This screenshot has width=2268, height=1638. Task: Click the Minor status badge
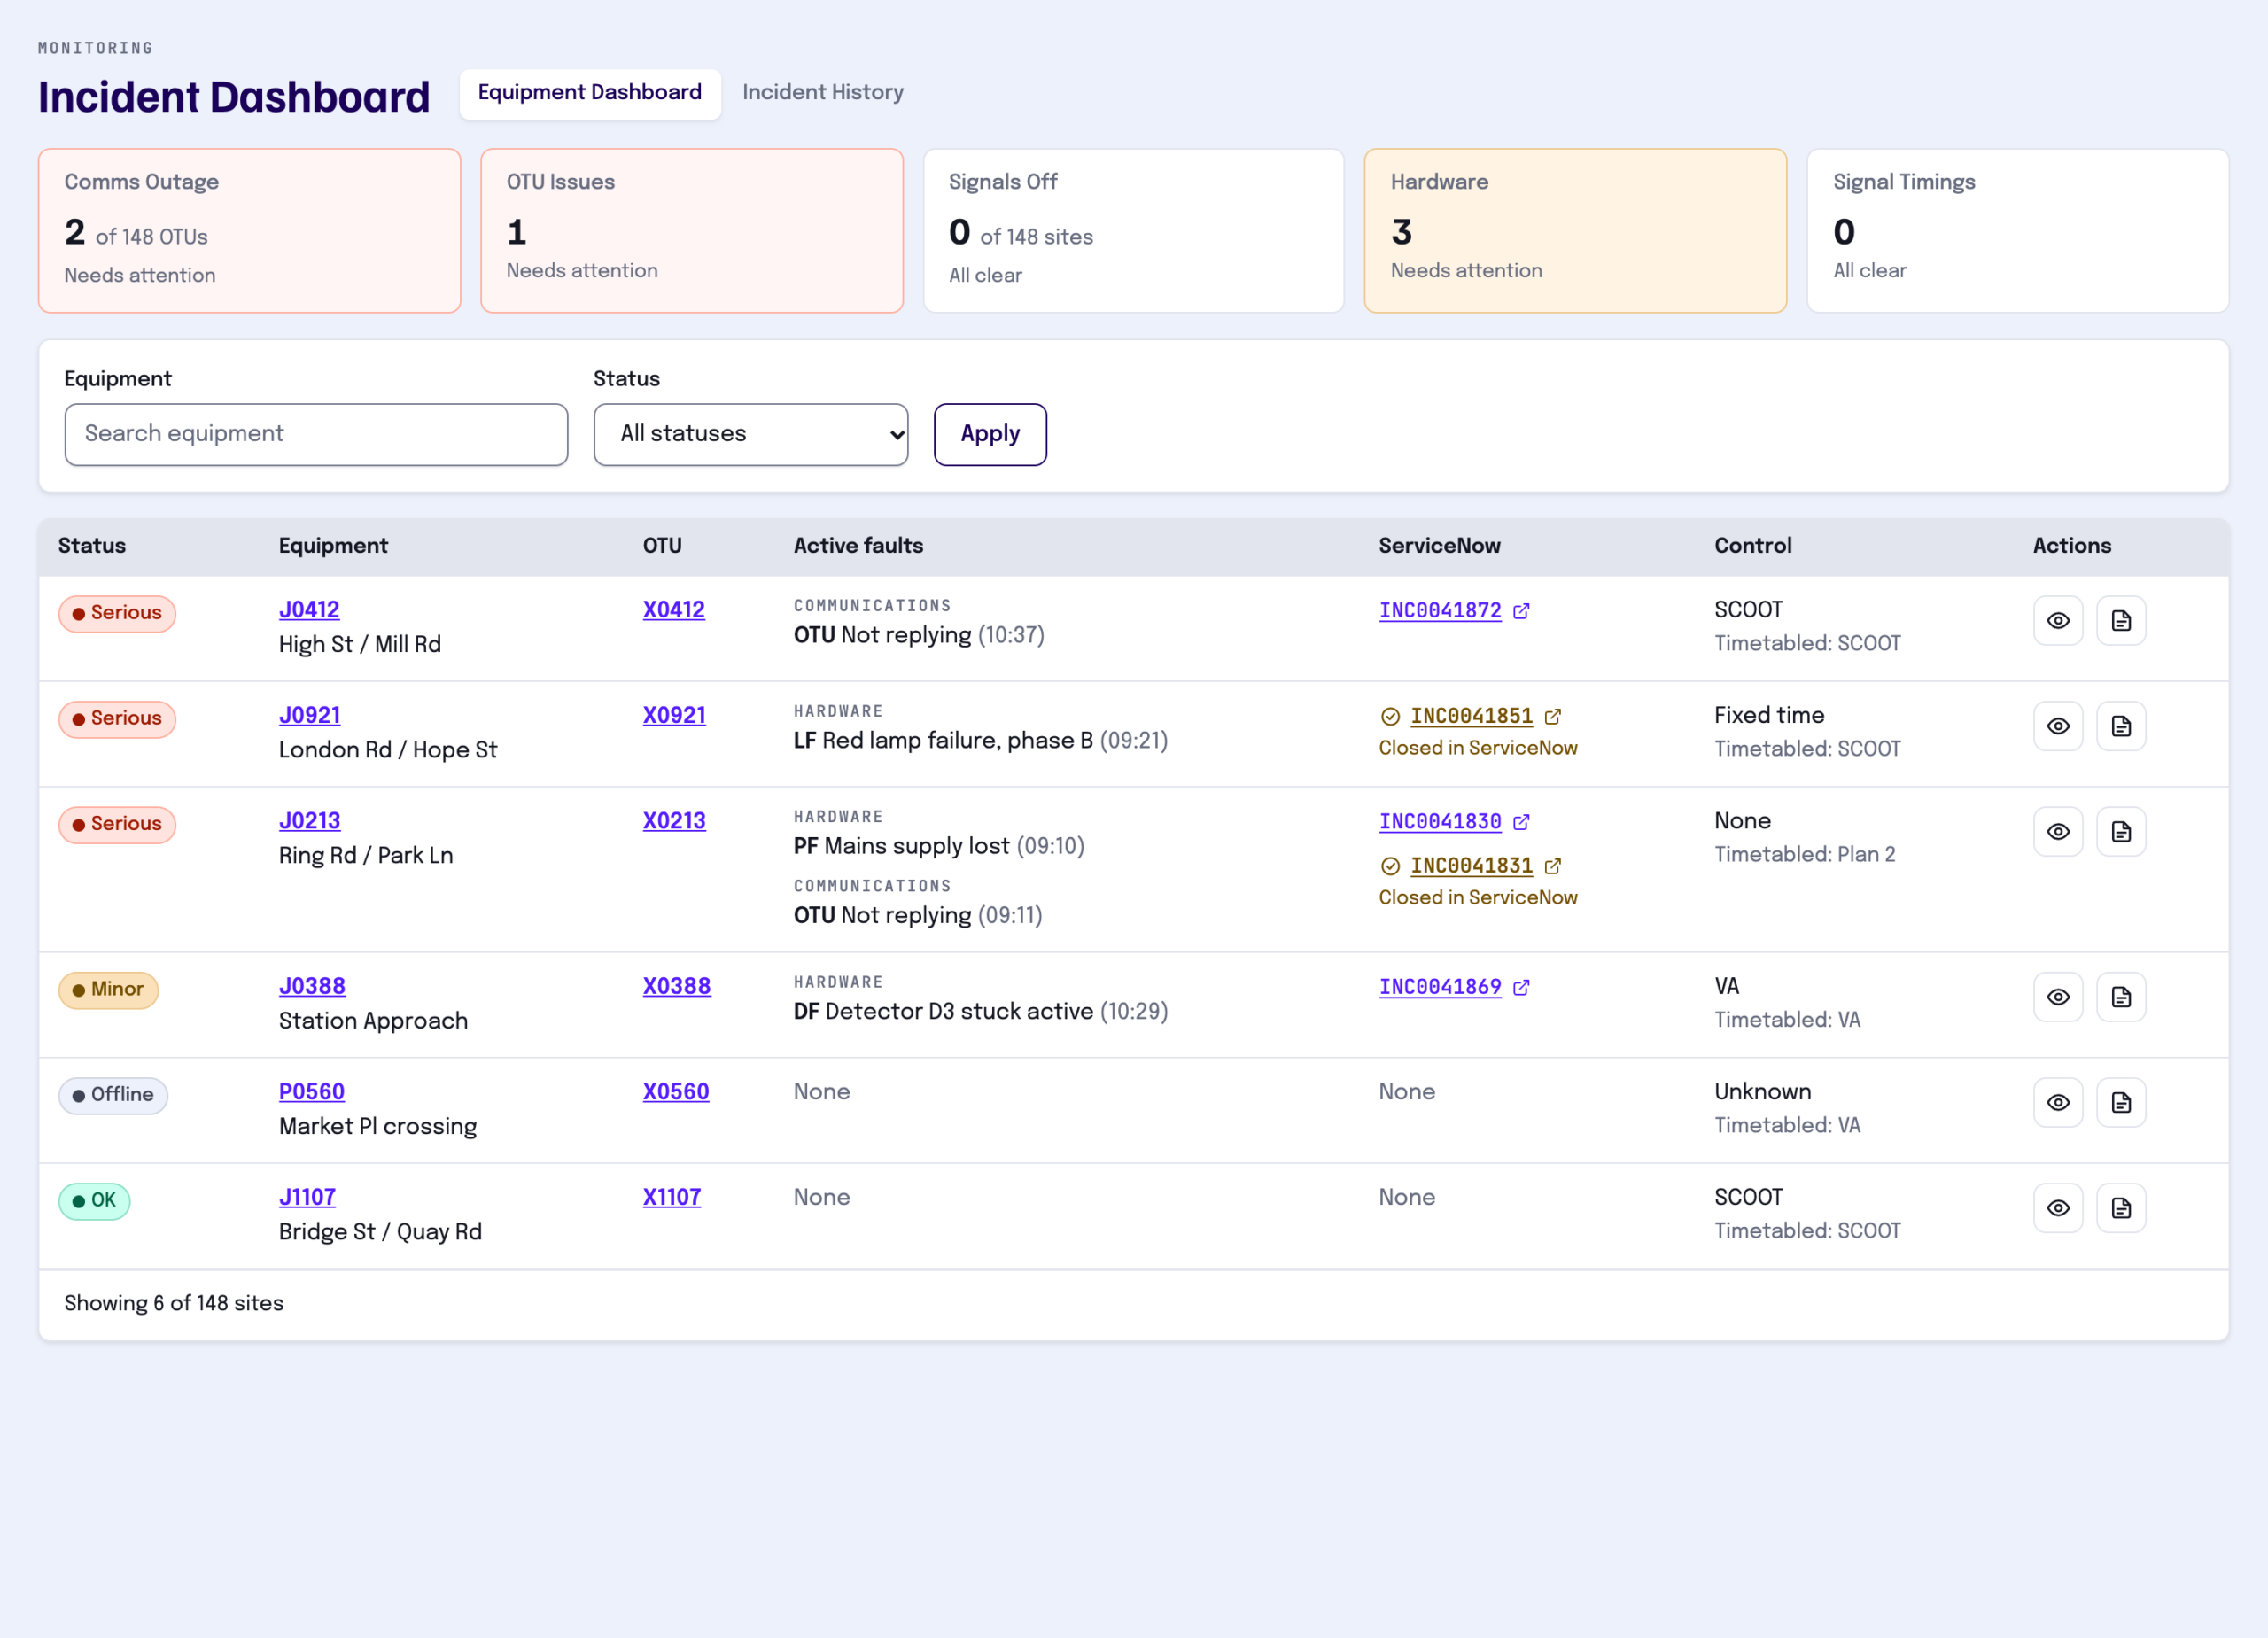pos(109,990)
